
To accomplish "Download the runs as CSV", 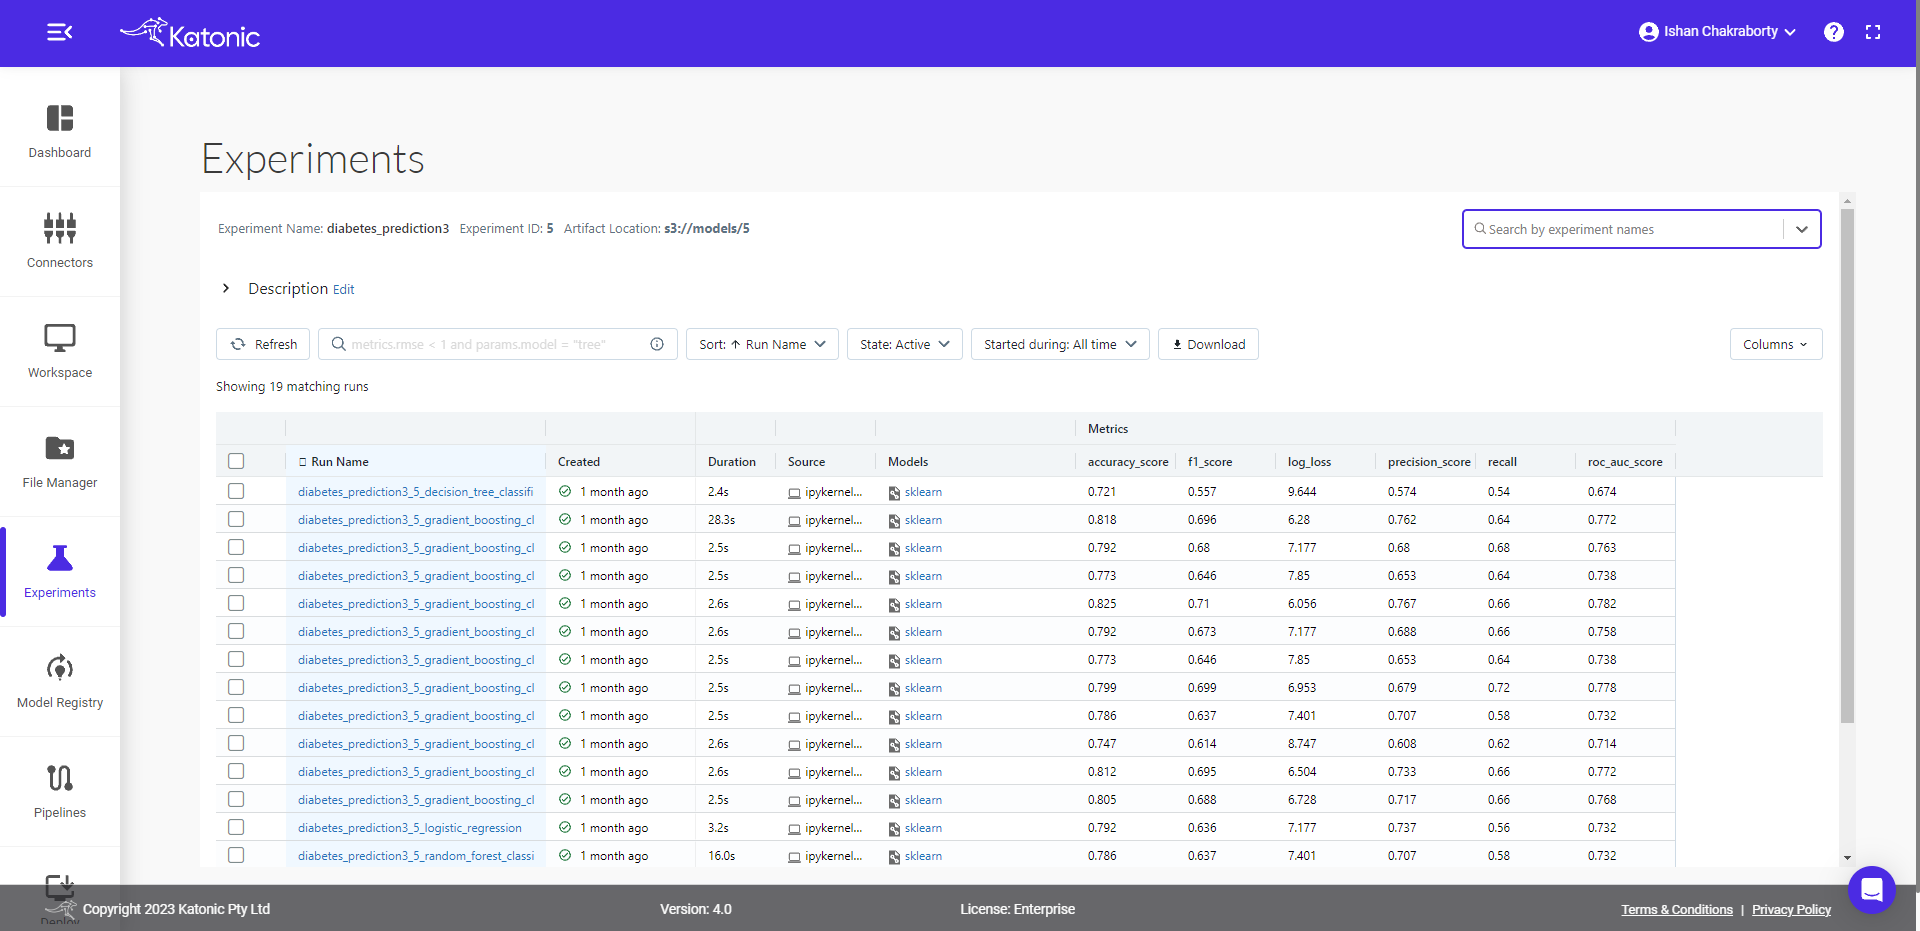I will [x=1208, y=344].
